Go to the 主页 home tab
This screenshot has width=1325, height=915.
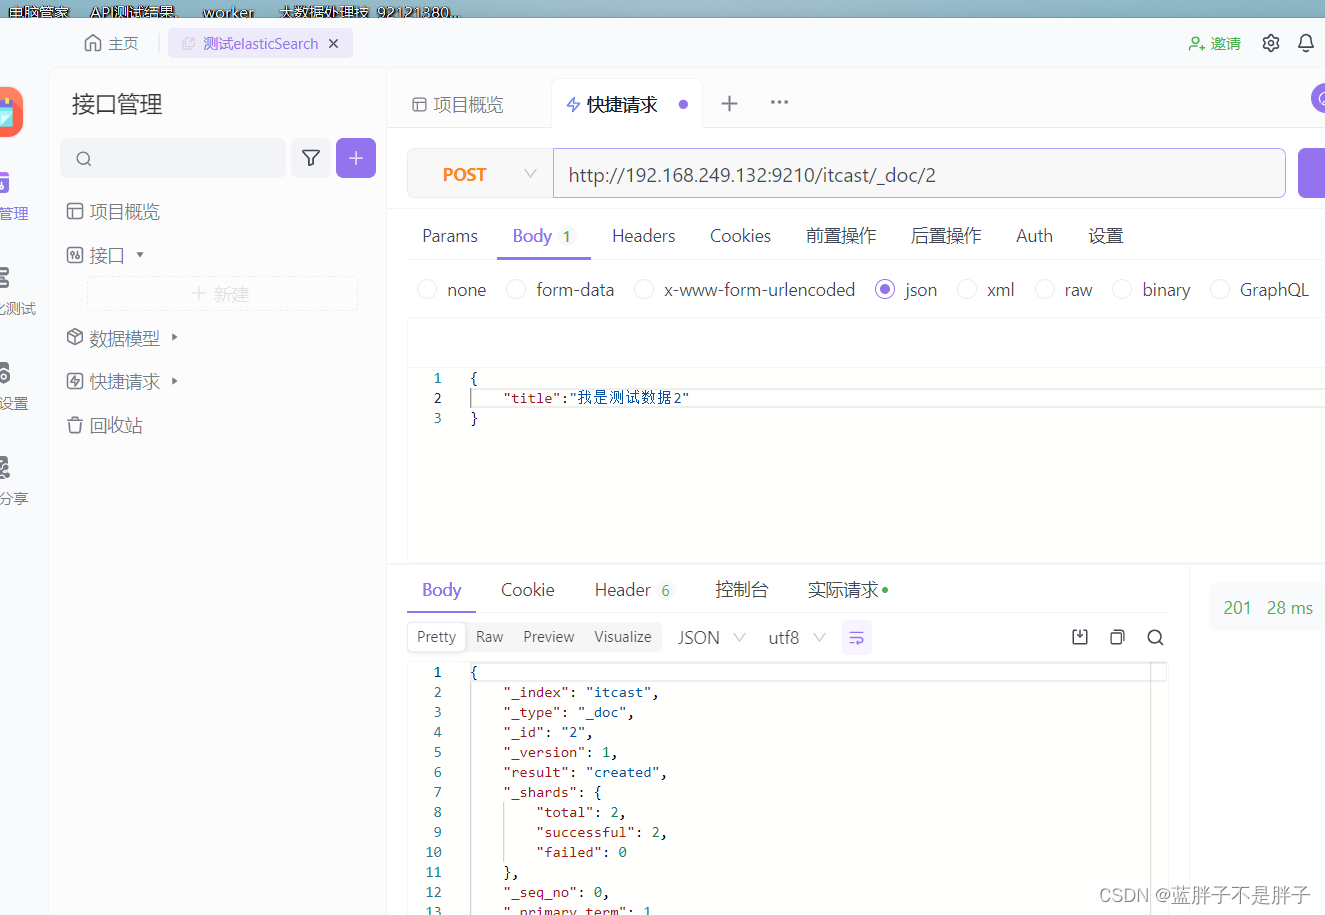[x=111, y=43]
